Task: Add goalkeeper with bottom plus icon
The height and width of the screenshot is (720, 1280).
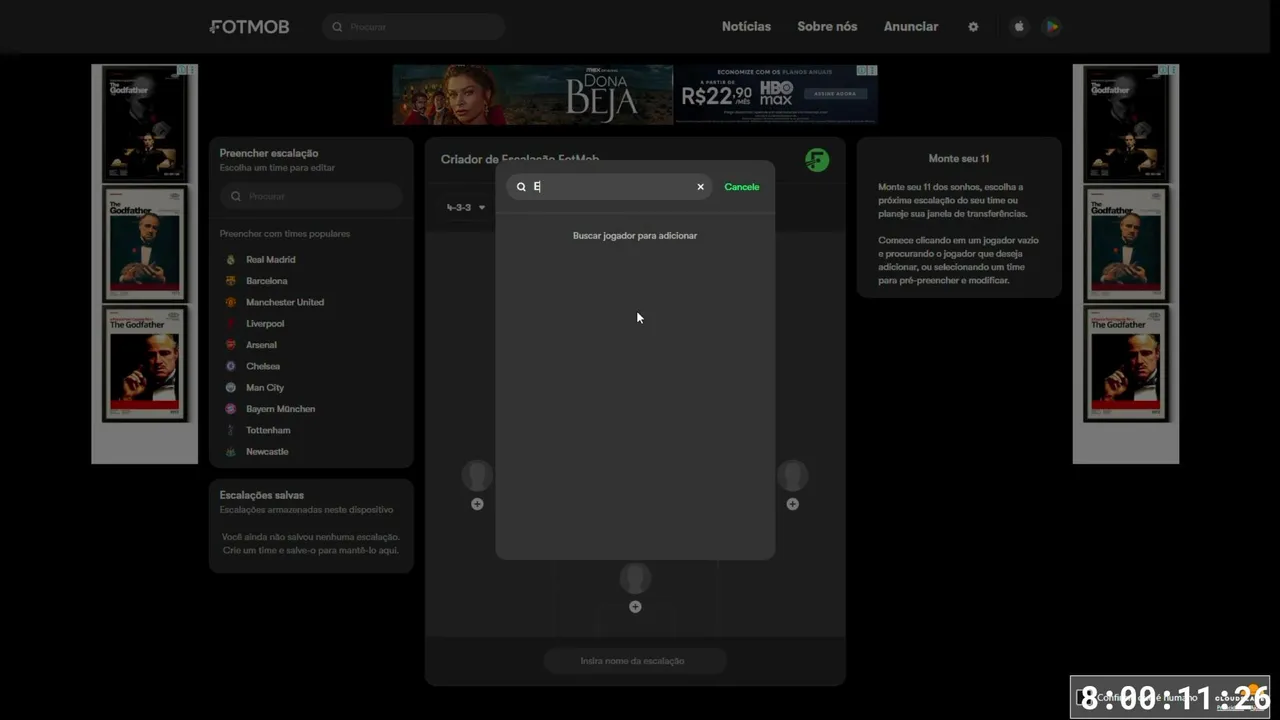Action: [x=635, y=607]
